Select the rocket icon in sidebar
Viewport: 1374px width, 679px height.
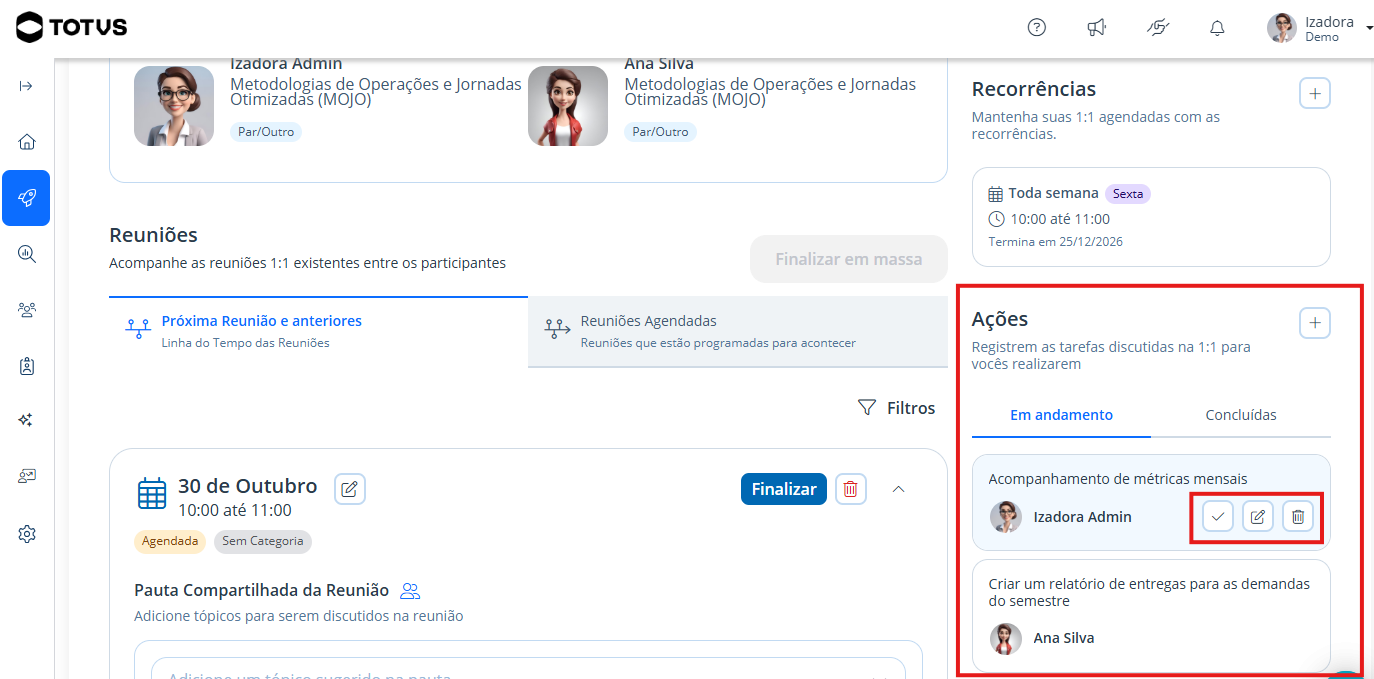[26, 198]
